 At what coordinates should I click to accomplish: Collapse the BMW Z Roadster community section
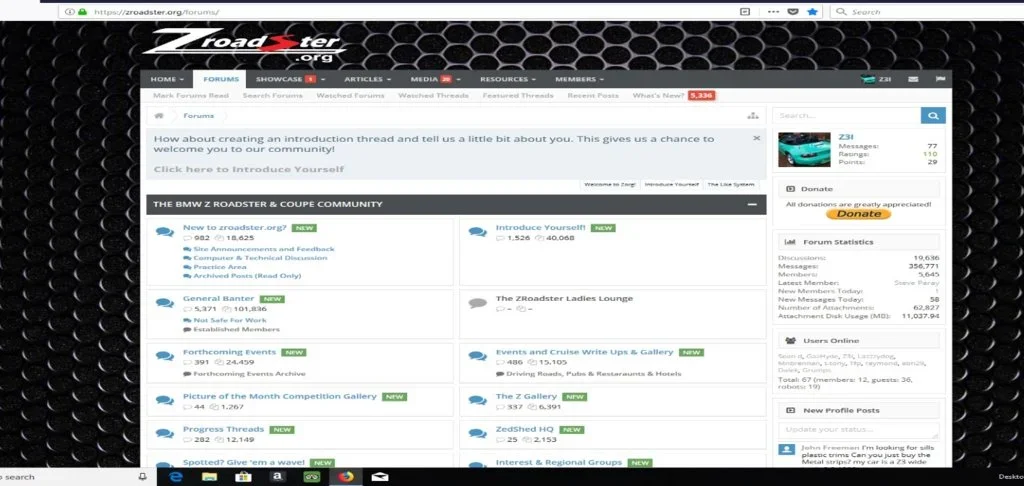(x=752, y=204)
